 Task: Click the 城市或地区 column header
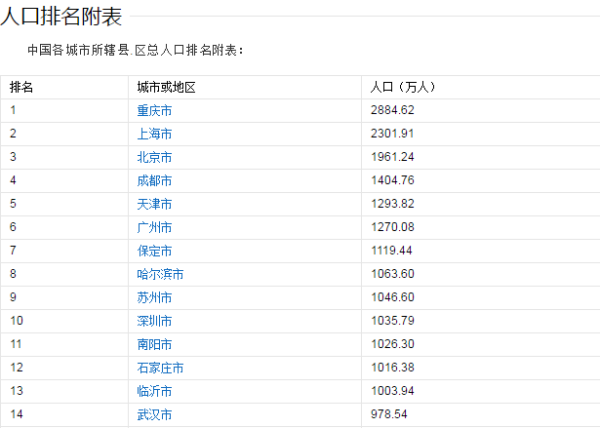coord(166,87)
